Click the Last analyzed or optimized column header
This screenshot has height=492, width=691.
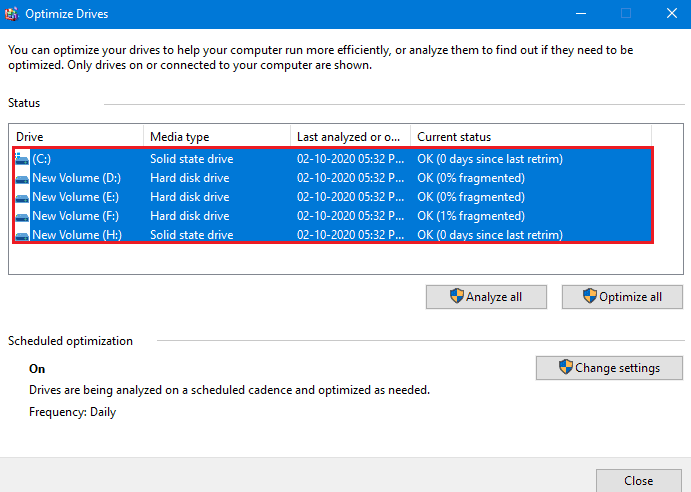[350, 137]
